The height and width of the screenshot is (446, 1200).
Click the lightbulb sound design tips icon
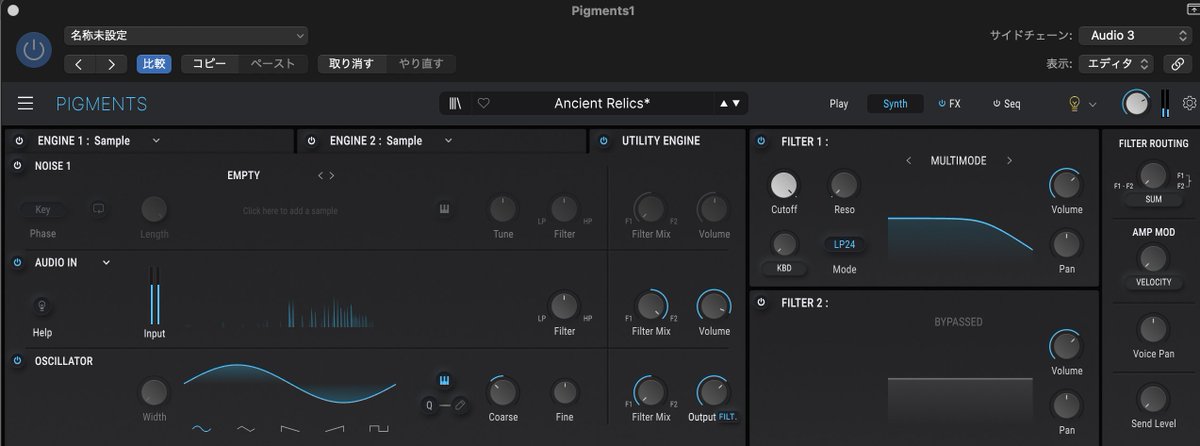point(1075,103)
